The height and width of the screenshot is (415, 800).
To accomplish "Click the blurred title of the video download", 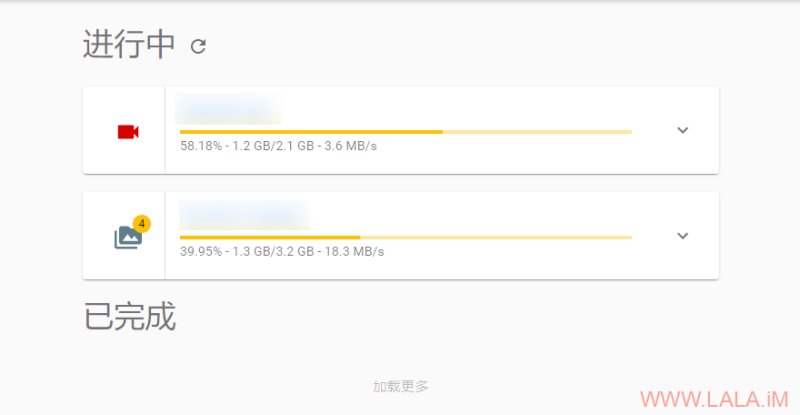I will coord(228,109).
